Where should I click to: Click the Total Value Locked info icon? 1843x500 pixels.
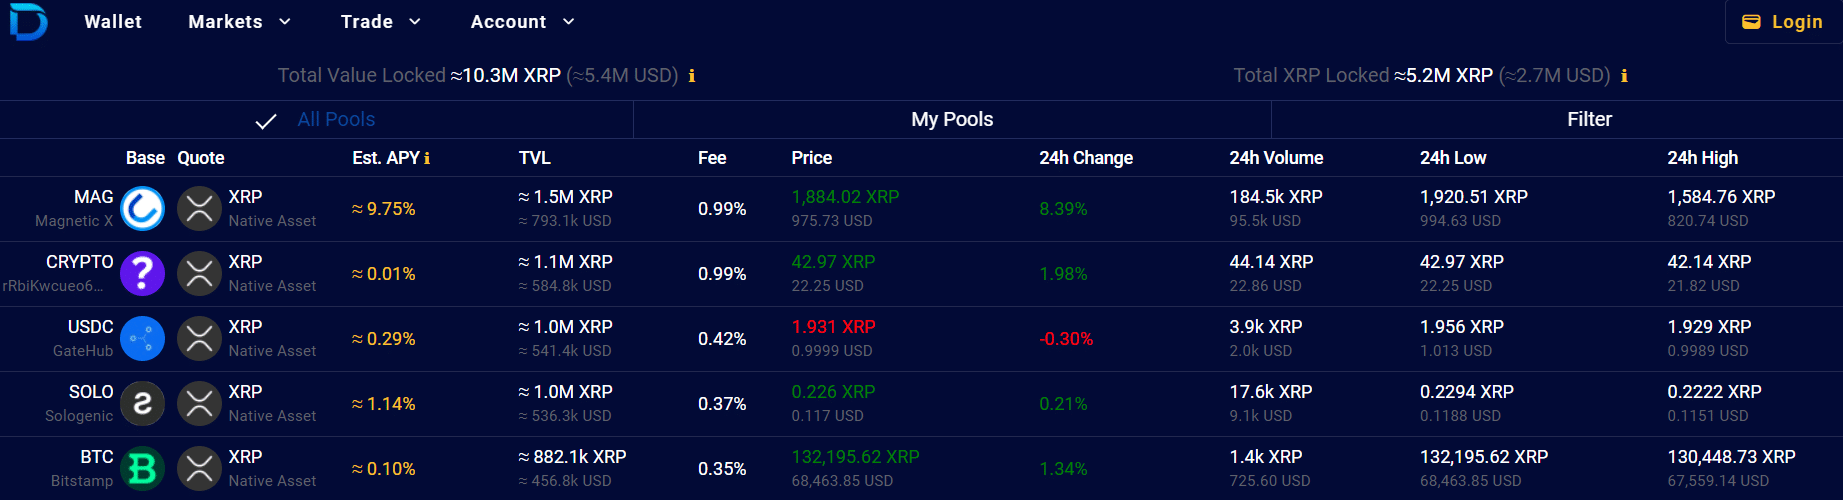(691, 76)
